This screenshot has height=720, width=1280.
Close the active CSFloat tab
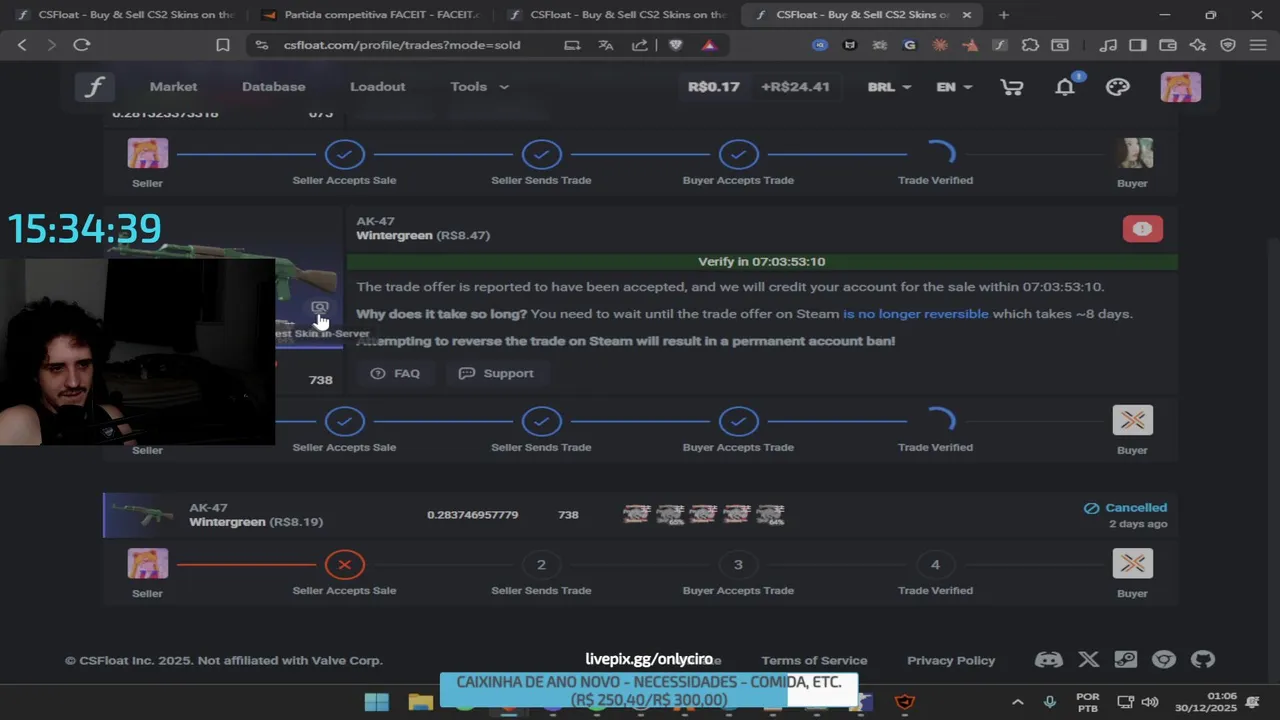tap(966, 15)
